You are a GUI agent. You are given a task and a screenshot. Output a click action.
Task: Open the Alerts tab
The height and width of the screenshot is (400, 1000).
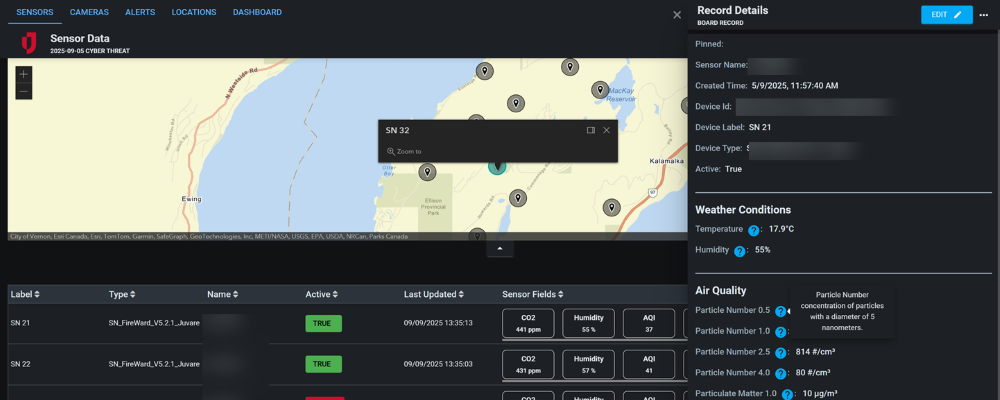140,13
